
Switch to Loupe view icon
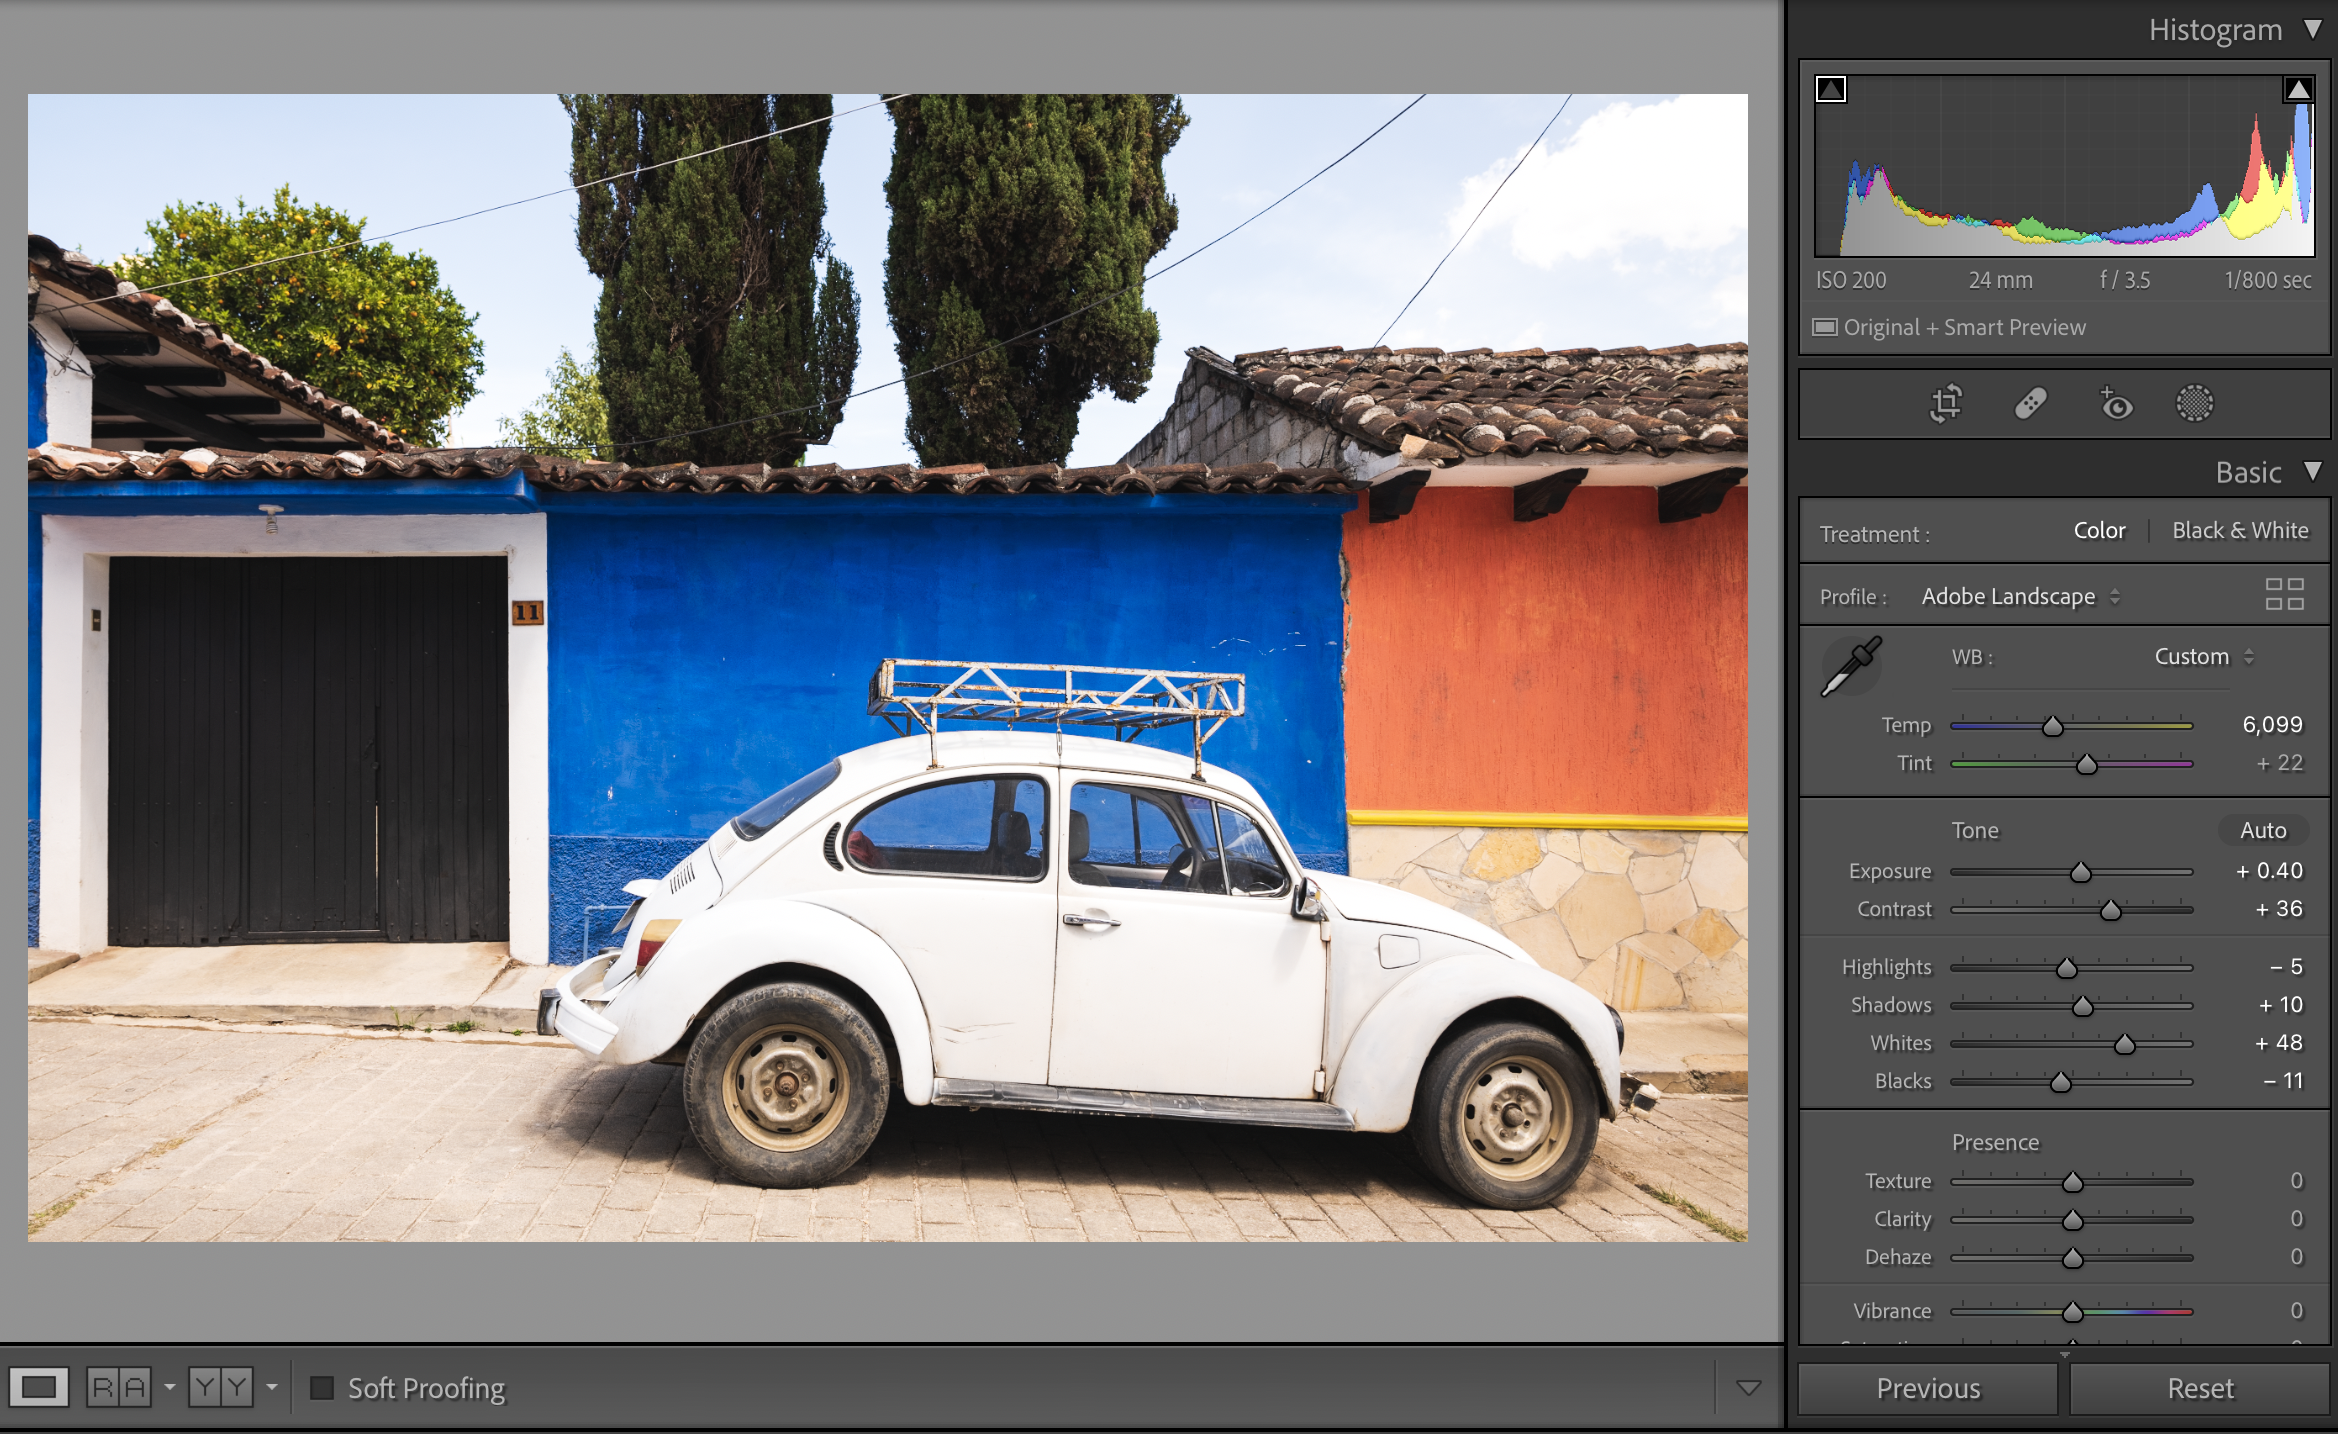click(x=39, y=1387)
